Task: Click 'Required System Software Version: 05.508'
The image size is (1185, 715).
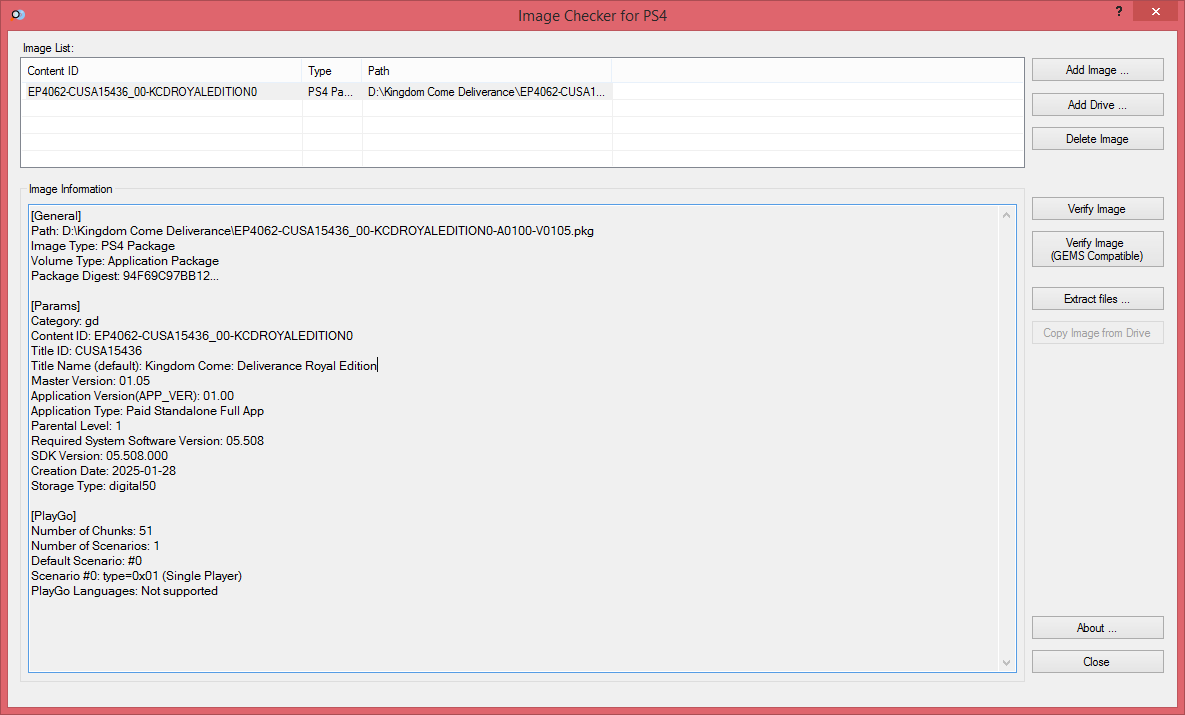Action: pos(147,441)
